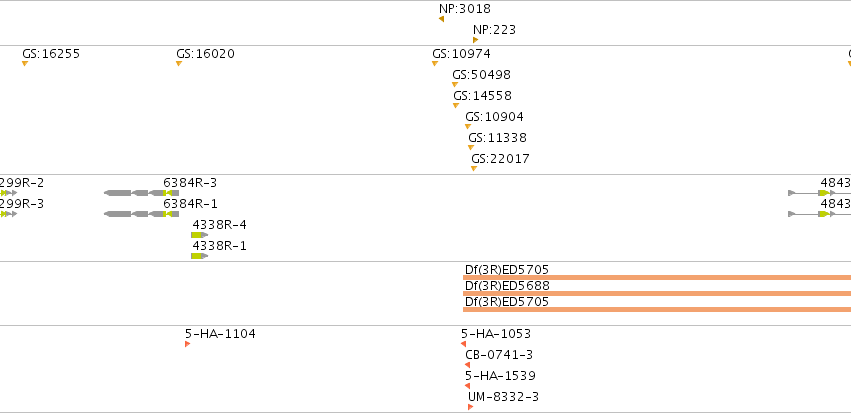Select the GS:22017 insertion triangle

tap(474, 168)
